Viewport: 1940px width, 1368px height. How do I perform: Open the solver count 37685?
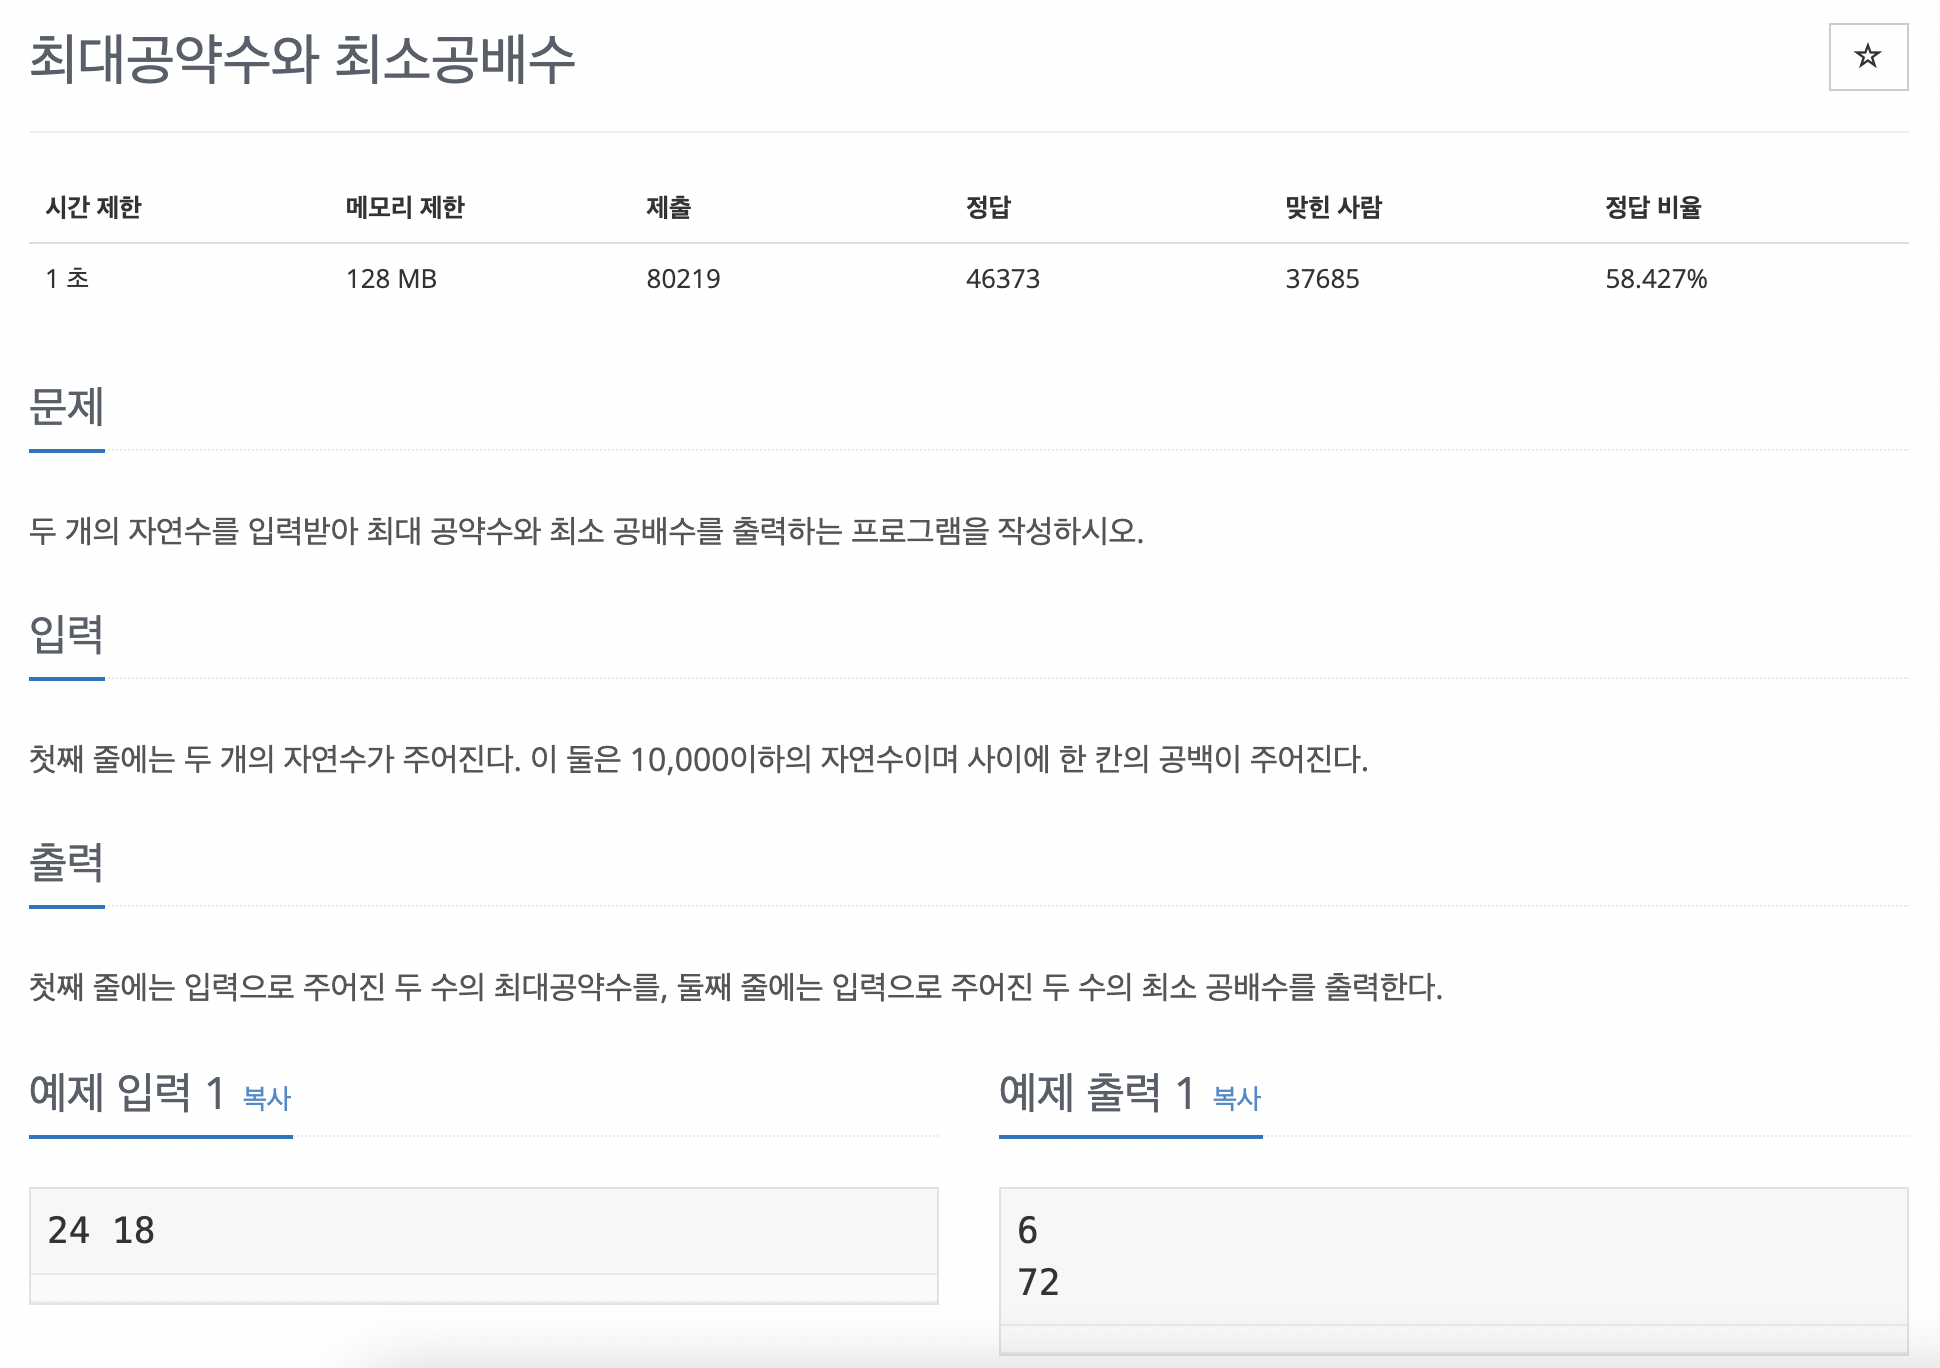(1321, 279)
